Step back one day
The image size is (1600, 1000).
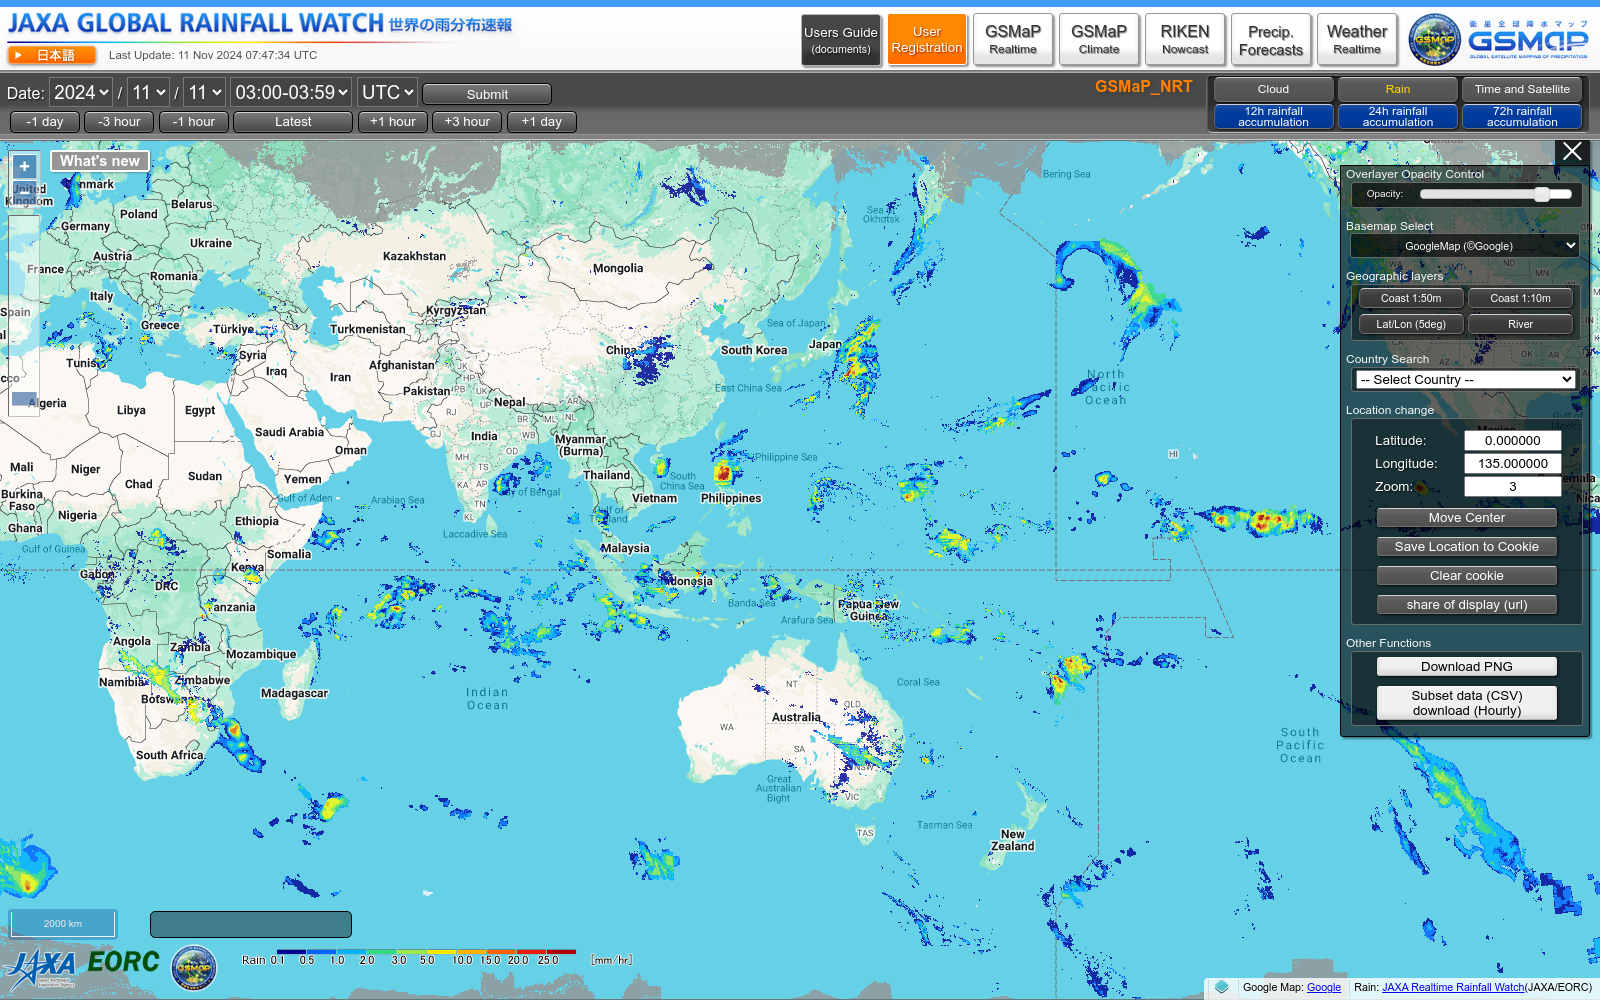tap(45, 122)
